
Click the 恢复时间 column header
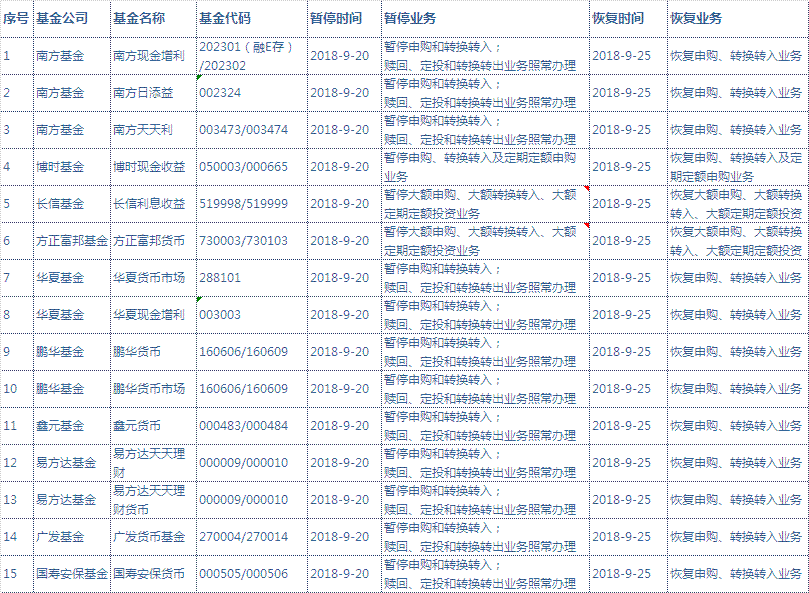pyautogui.click(x=618, y=19)
